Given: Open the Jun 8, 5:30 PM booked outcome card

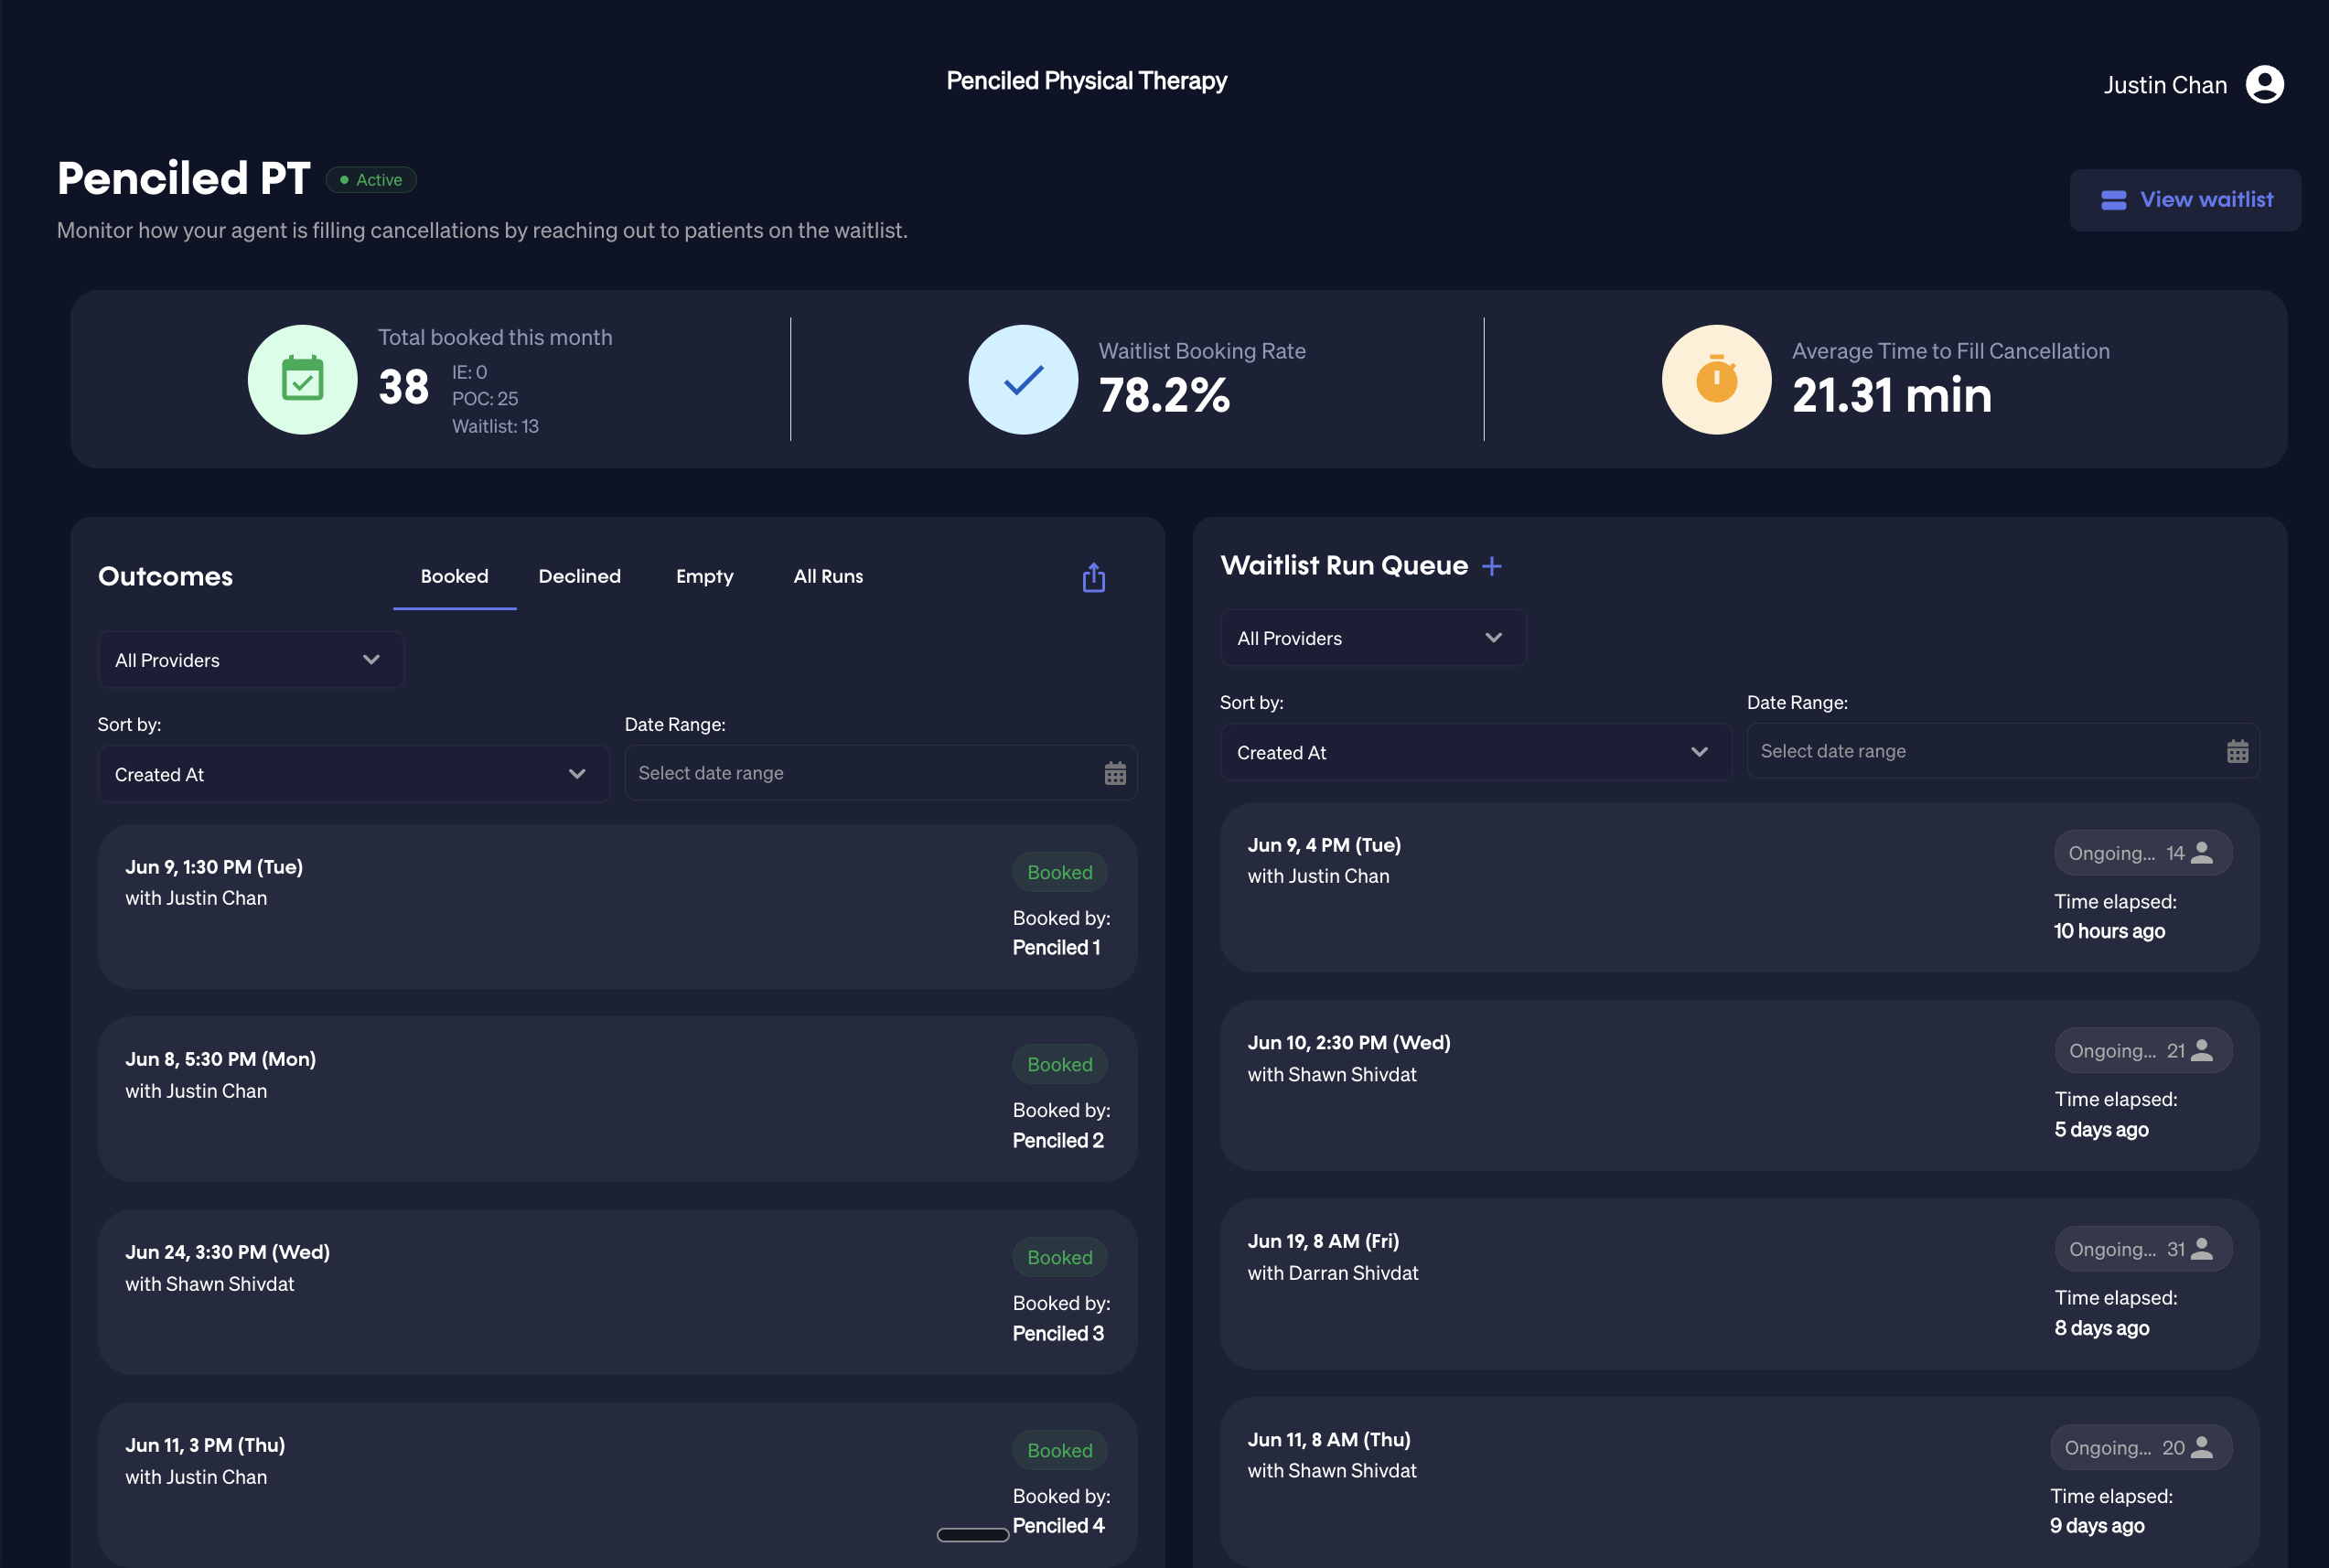Looking at the screenshot, I should click(x=617, y=1100).
